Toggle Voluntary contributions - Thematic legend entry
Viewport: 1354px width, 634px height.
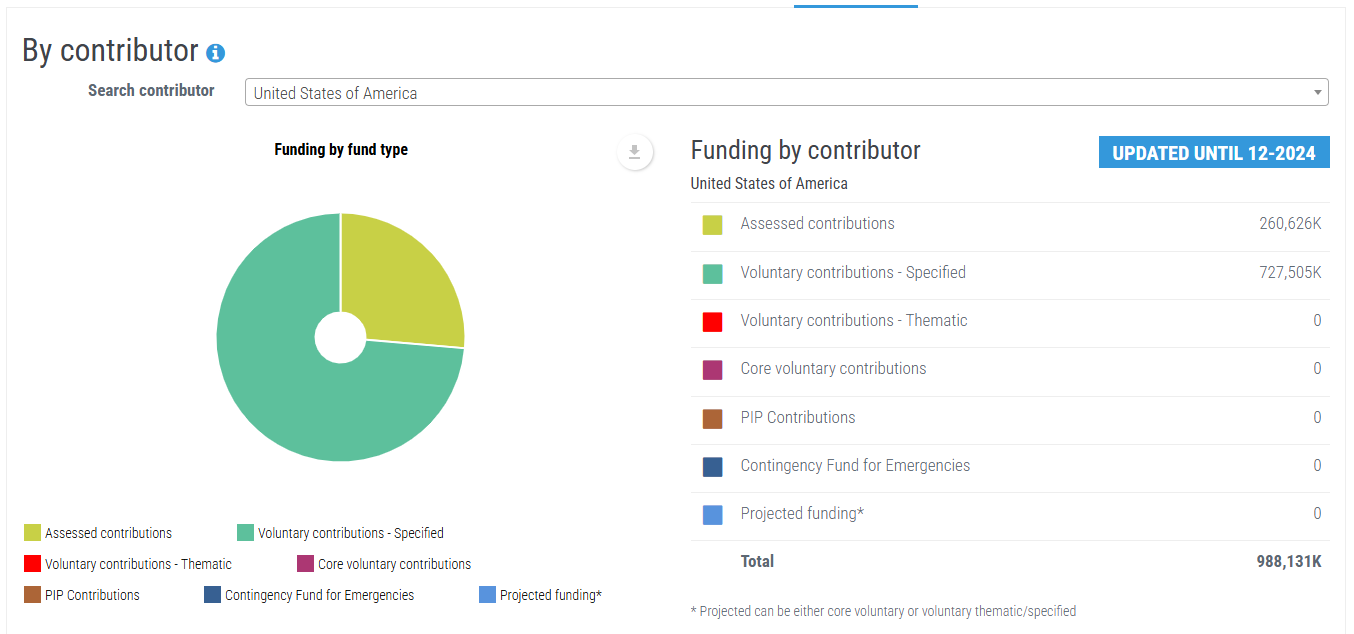[128, 564]
